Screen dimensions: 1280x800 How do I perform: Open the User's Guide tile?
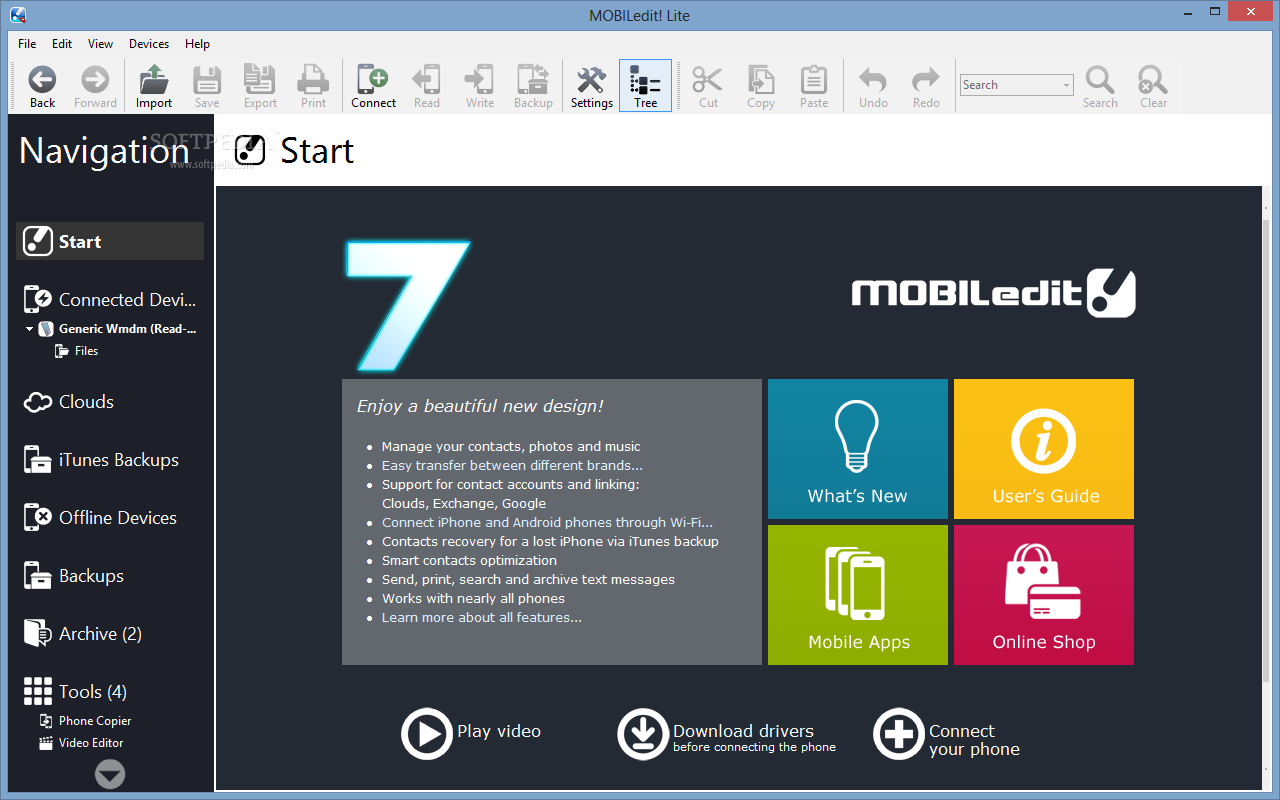pyautogui.click(x=1043, y=448)
